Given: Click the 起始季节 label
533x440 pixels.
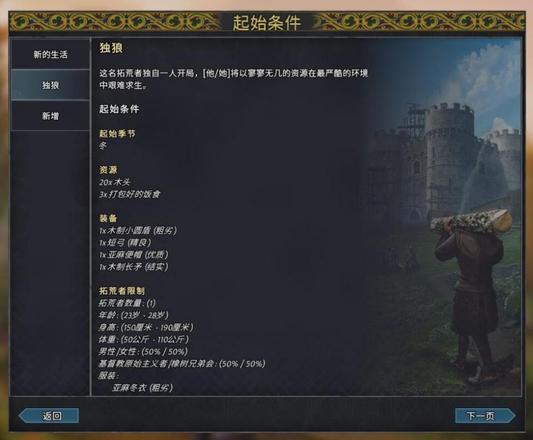Looking at the screenshot, I should coord(117,133).
